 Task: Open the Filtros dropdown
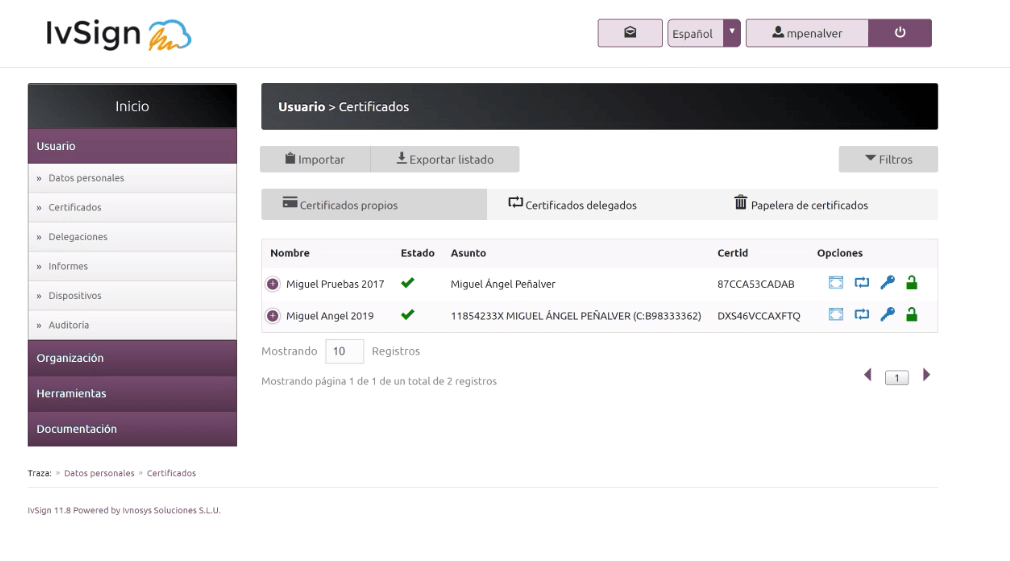[x=888, y=159]
